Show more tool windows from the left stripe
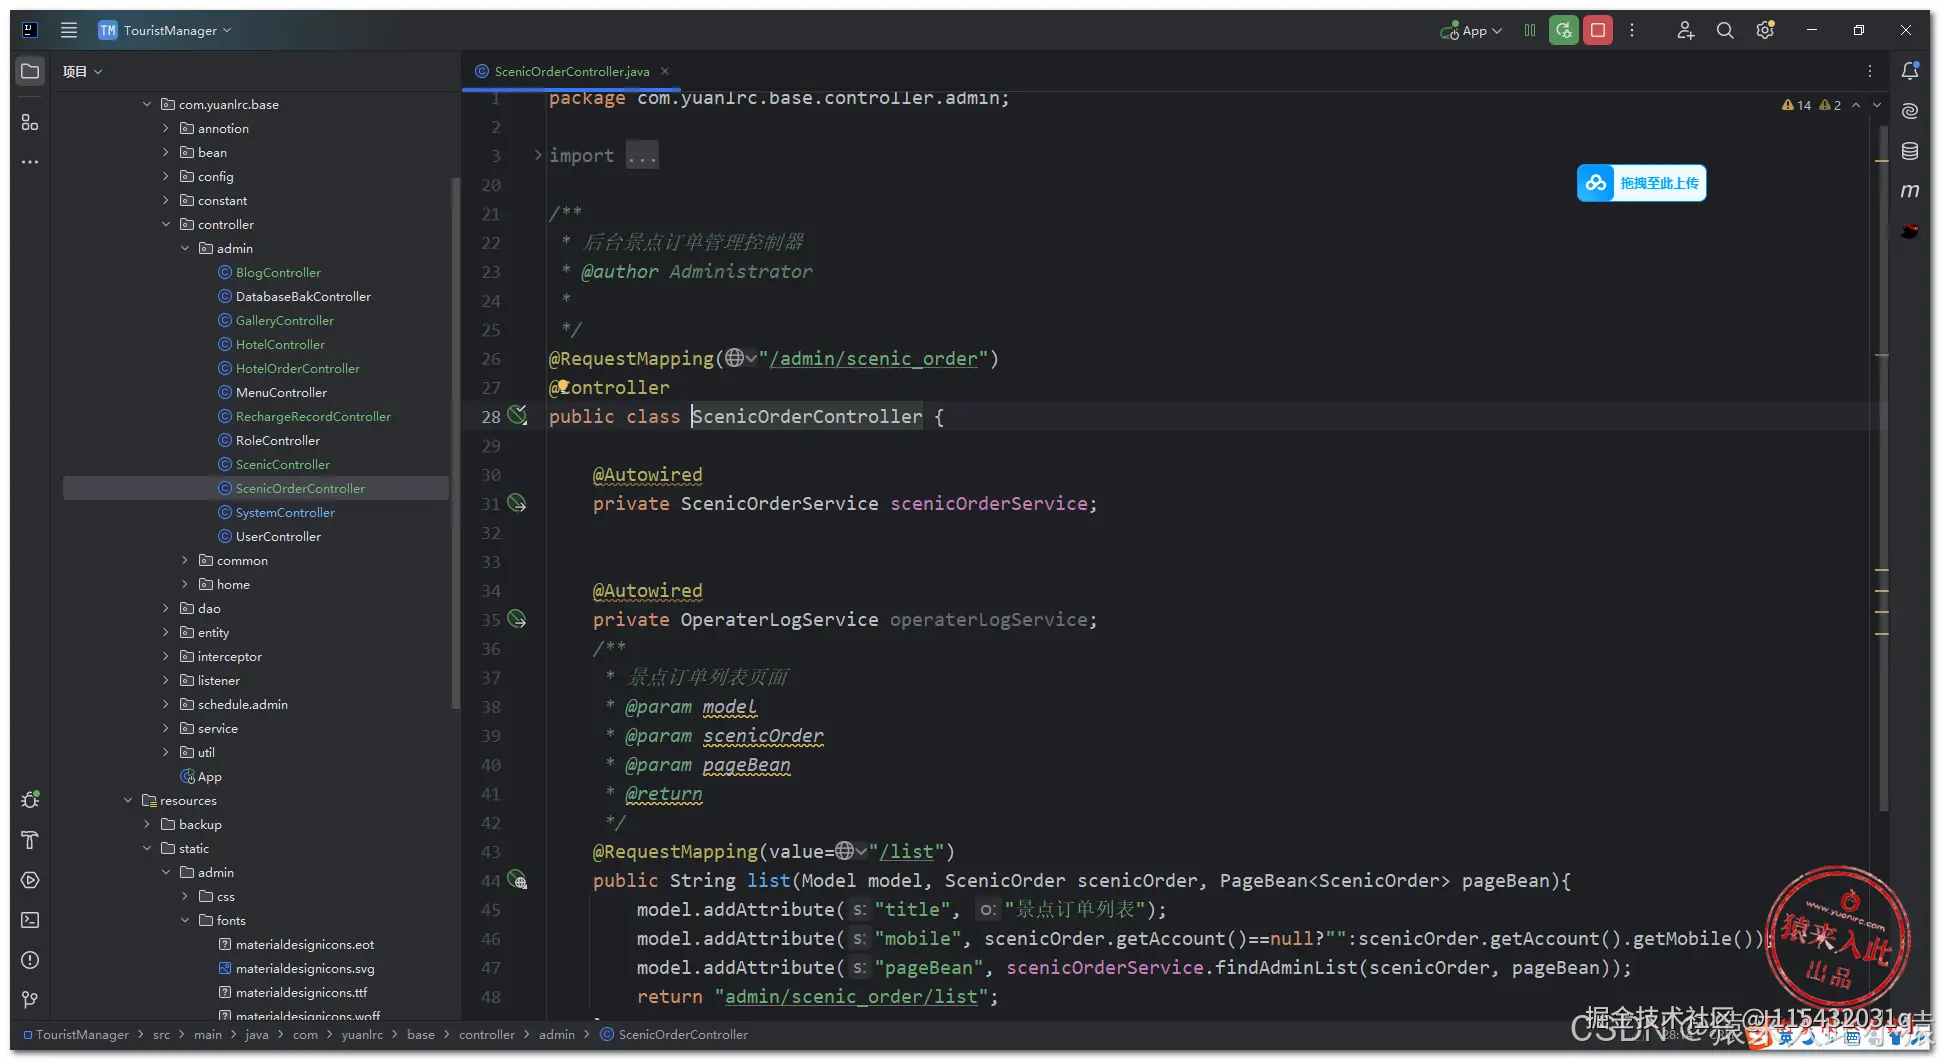This screenshot has height=1061, width=1941. pyautogui.click(x=30, y=161)
